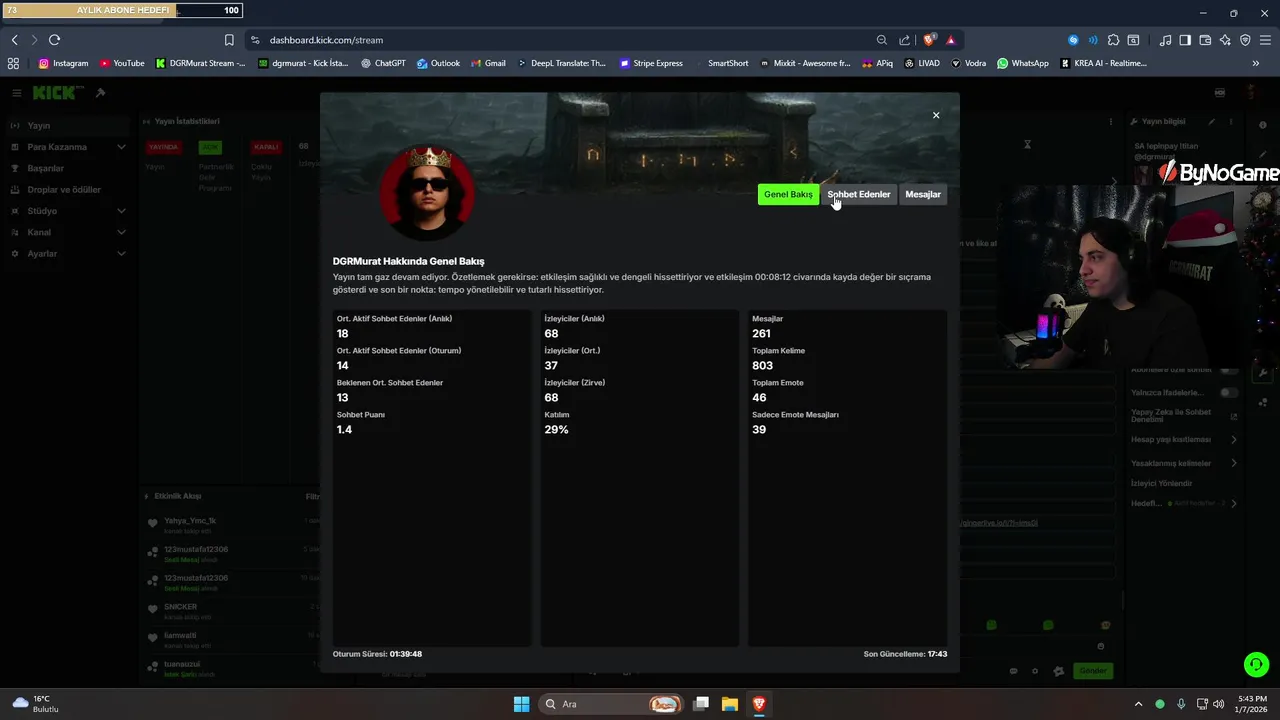This screenshot has height=720, width=1280.
Task: Click the browser reload button
Action: (x=54, y=40)
